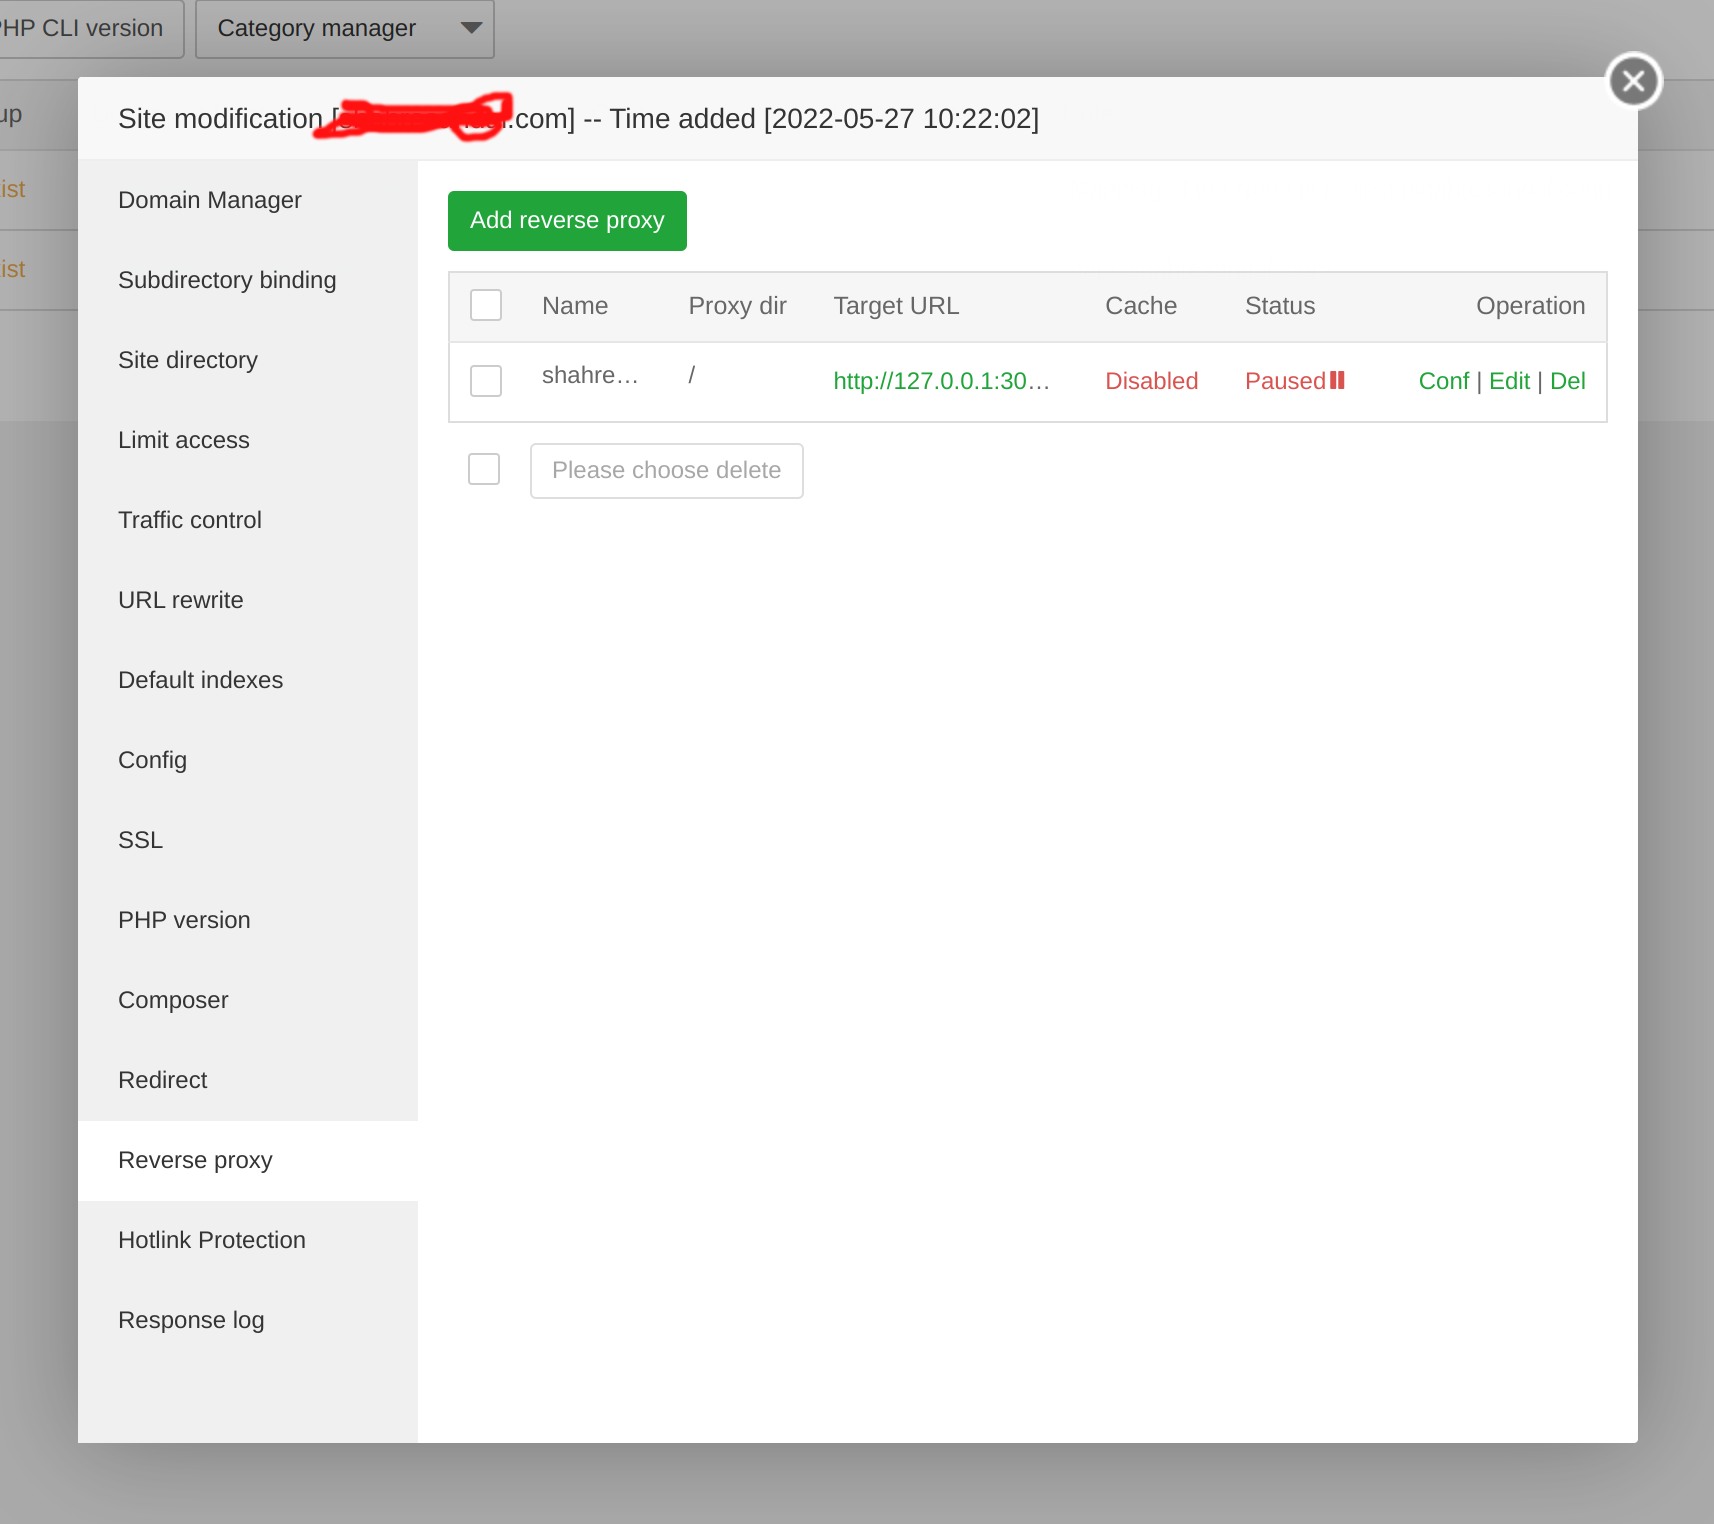
Task: Tick the checkbox for the shahre proxy row
Action: (x=485, y=381)
